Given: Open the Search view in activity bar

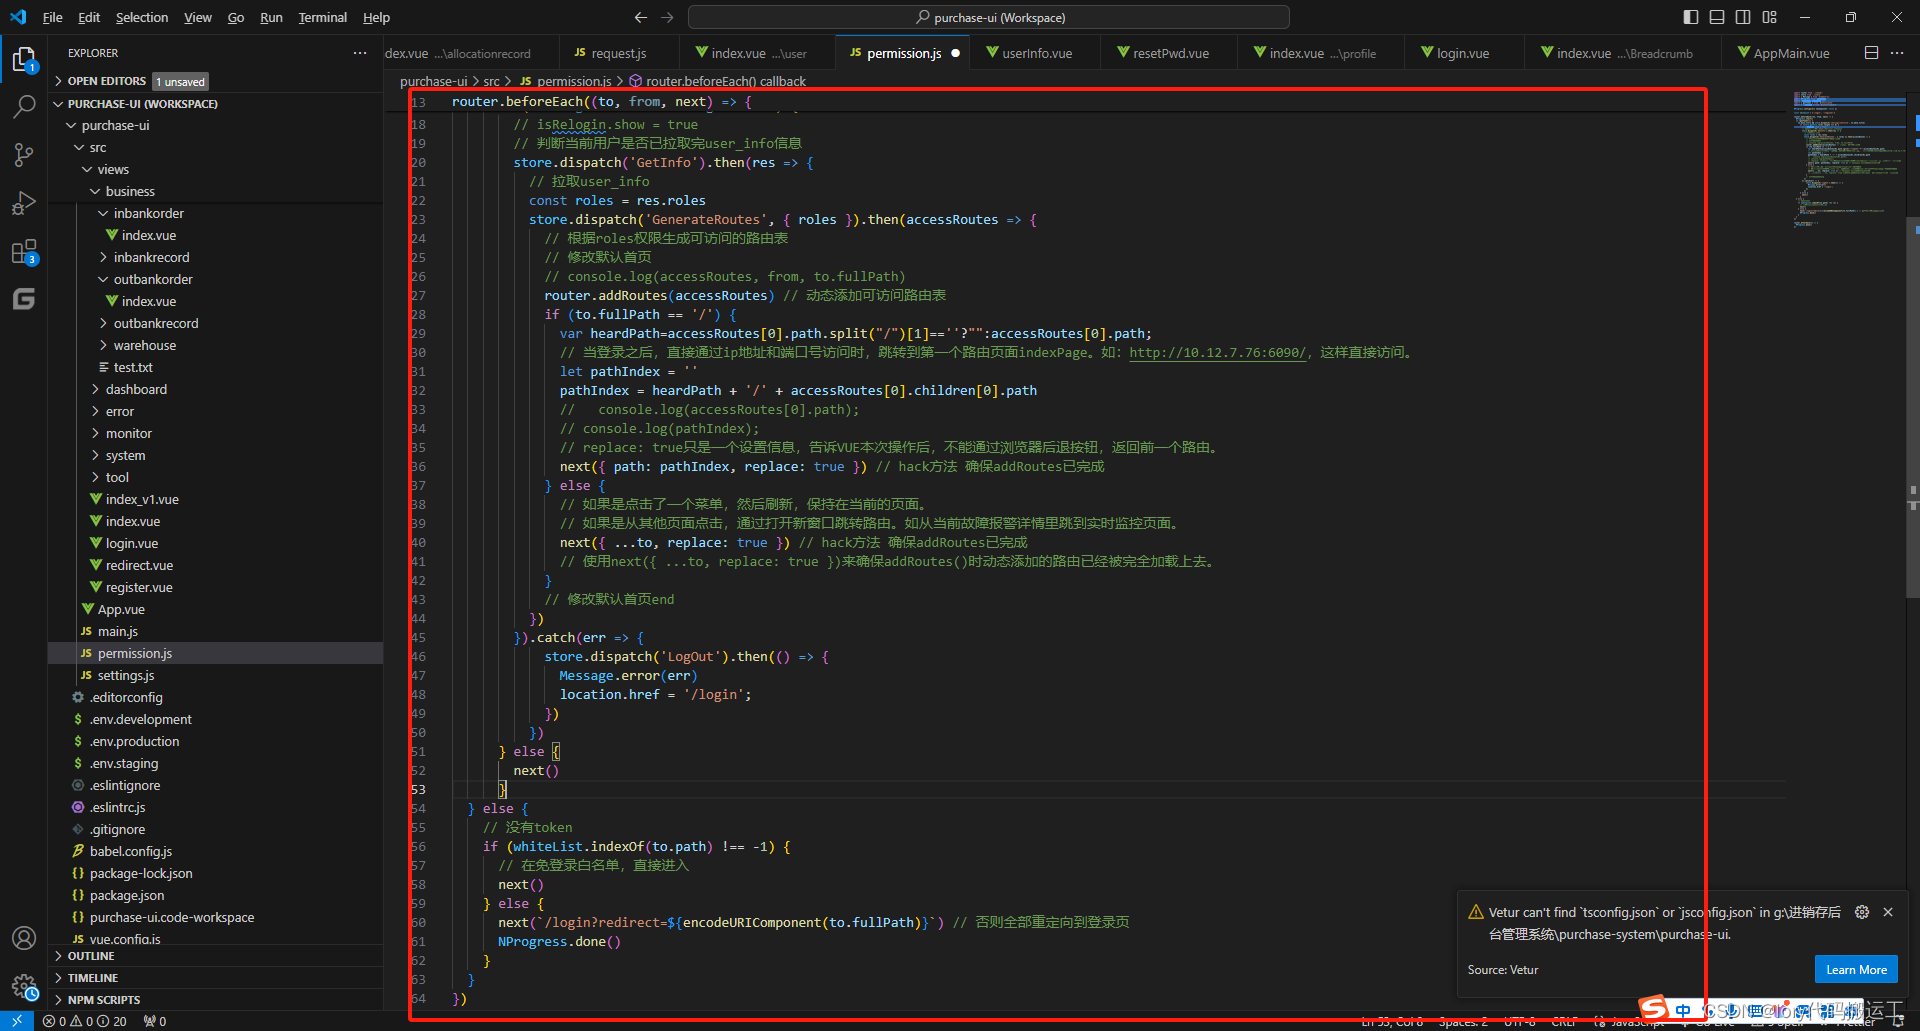Looking at the screenshot, I should point(24,107).
